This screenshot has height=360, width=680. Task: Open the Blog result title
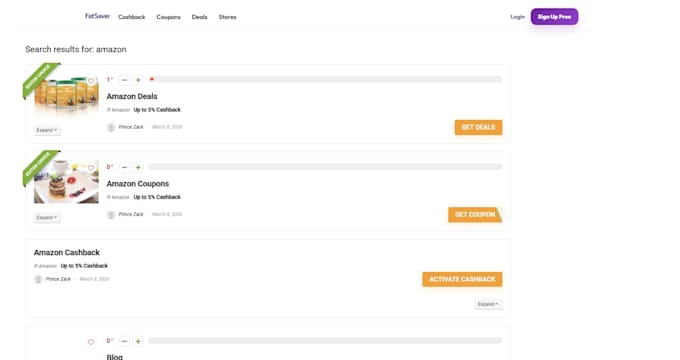[114, 357]
